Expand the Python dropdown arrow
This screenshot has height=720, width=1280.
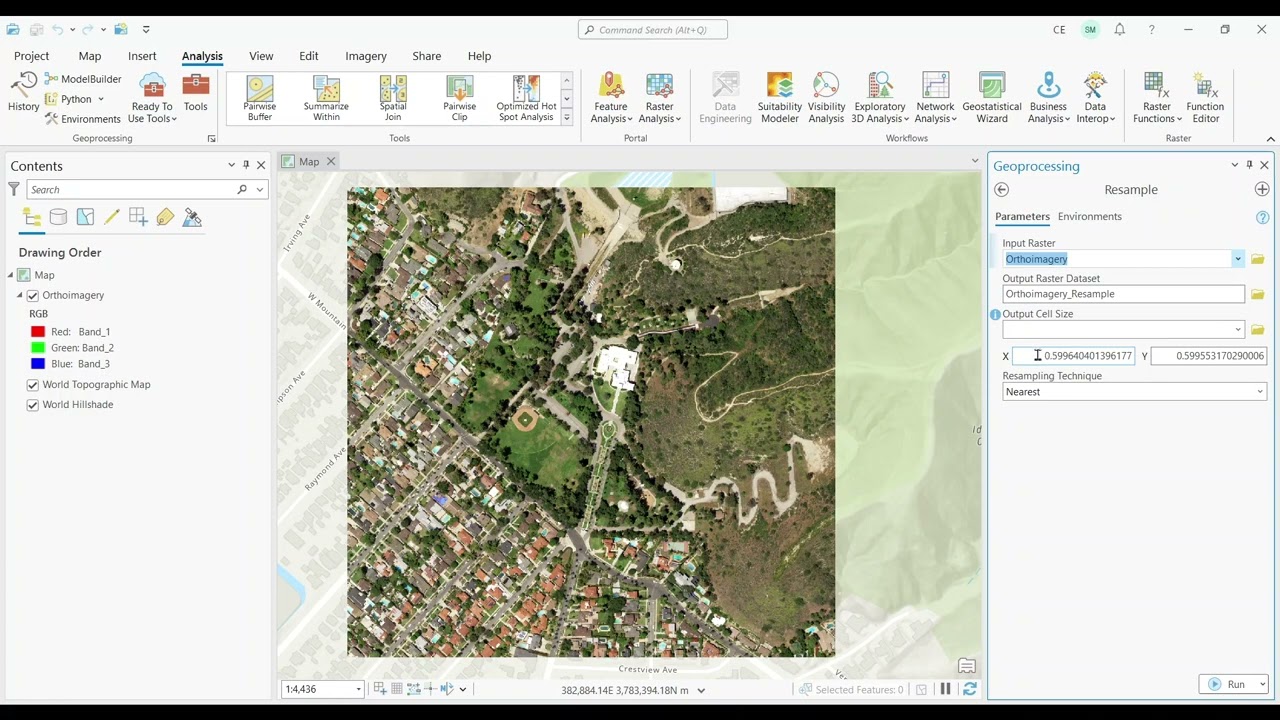point(100,99)
